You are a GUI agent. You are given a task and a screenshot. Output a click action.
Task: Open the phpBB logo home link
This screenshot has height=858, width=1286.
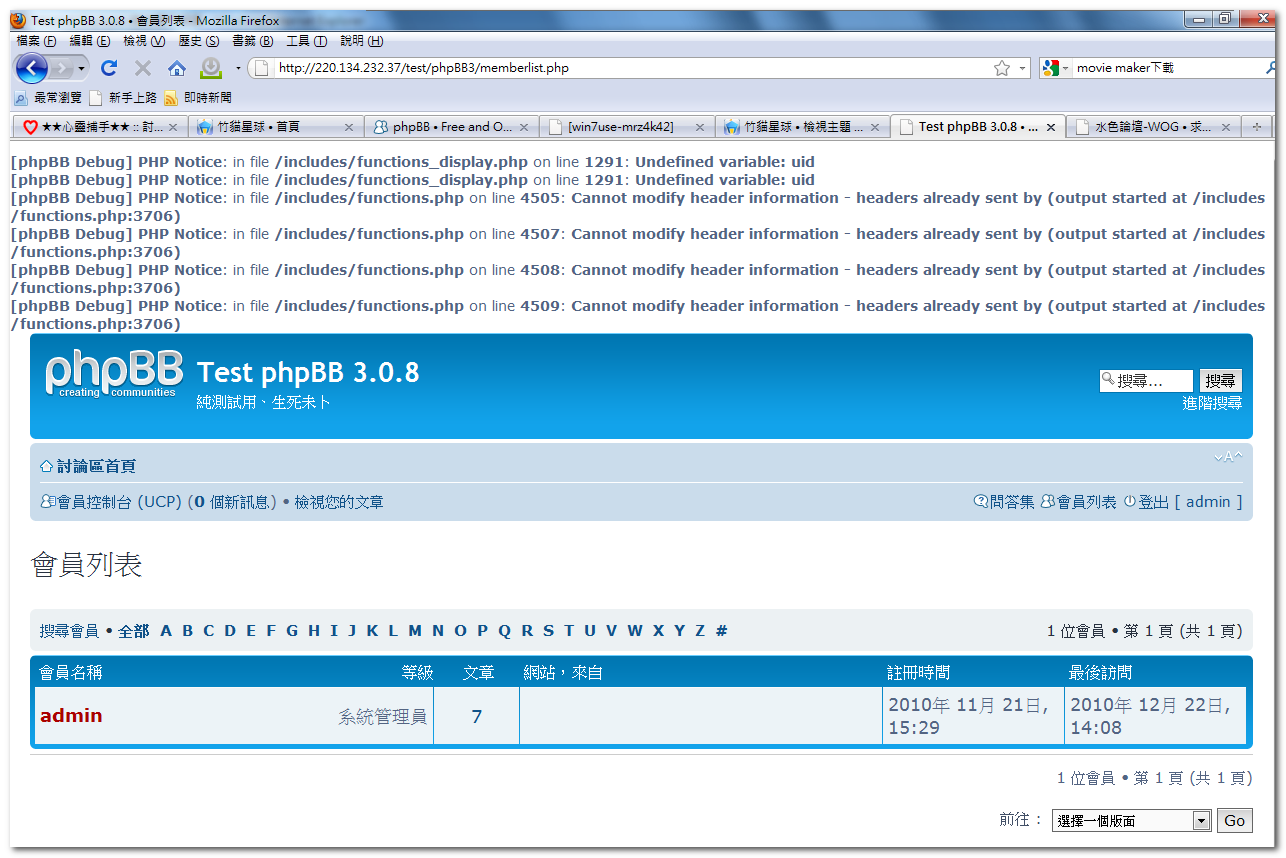tap(114, 375)
